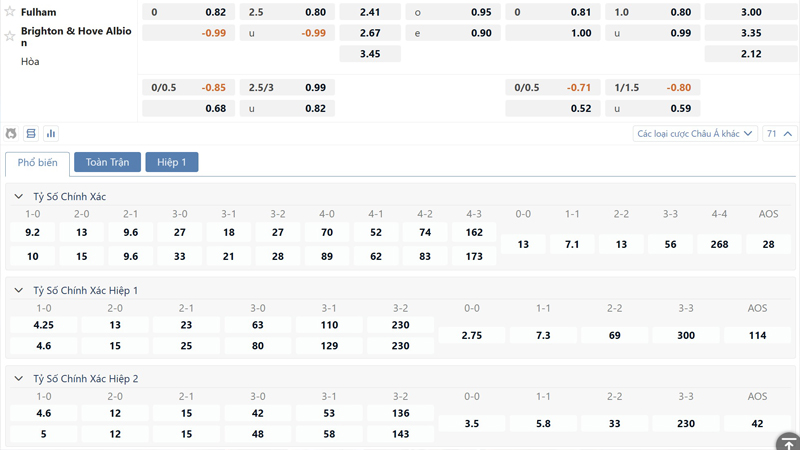Pick the draw (Hòa) odds 3.45
Screen dimensions: 800x450
coord(369,53)
